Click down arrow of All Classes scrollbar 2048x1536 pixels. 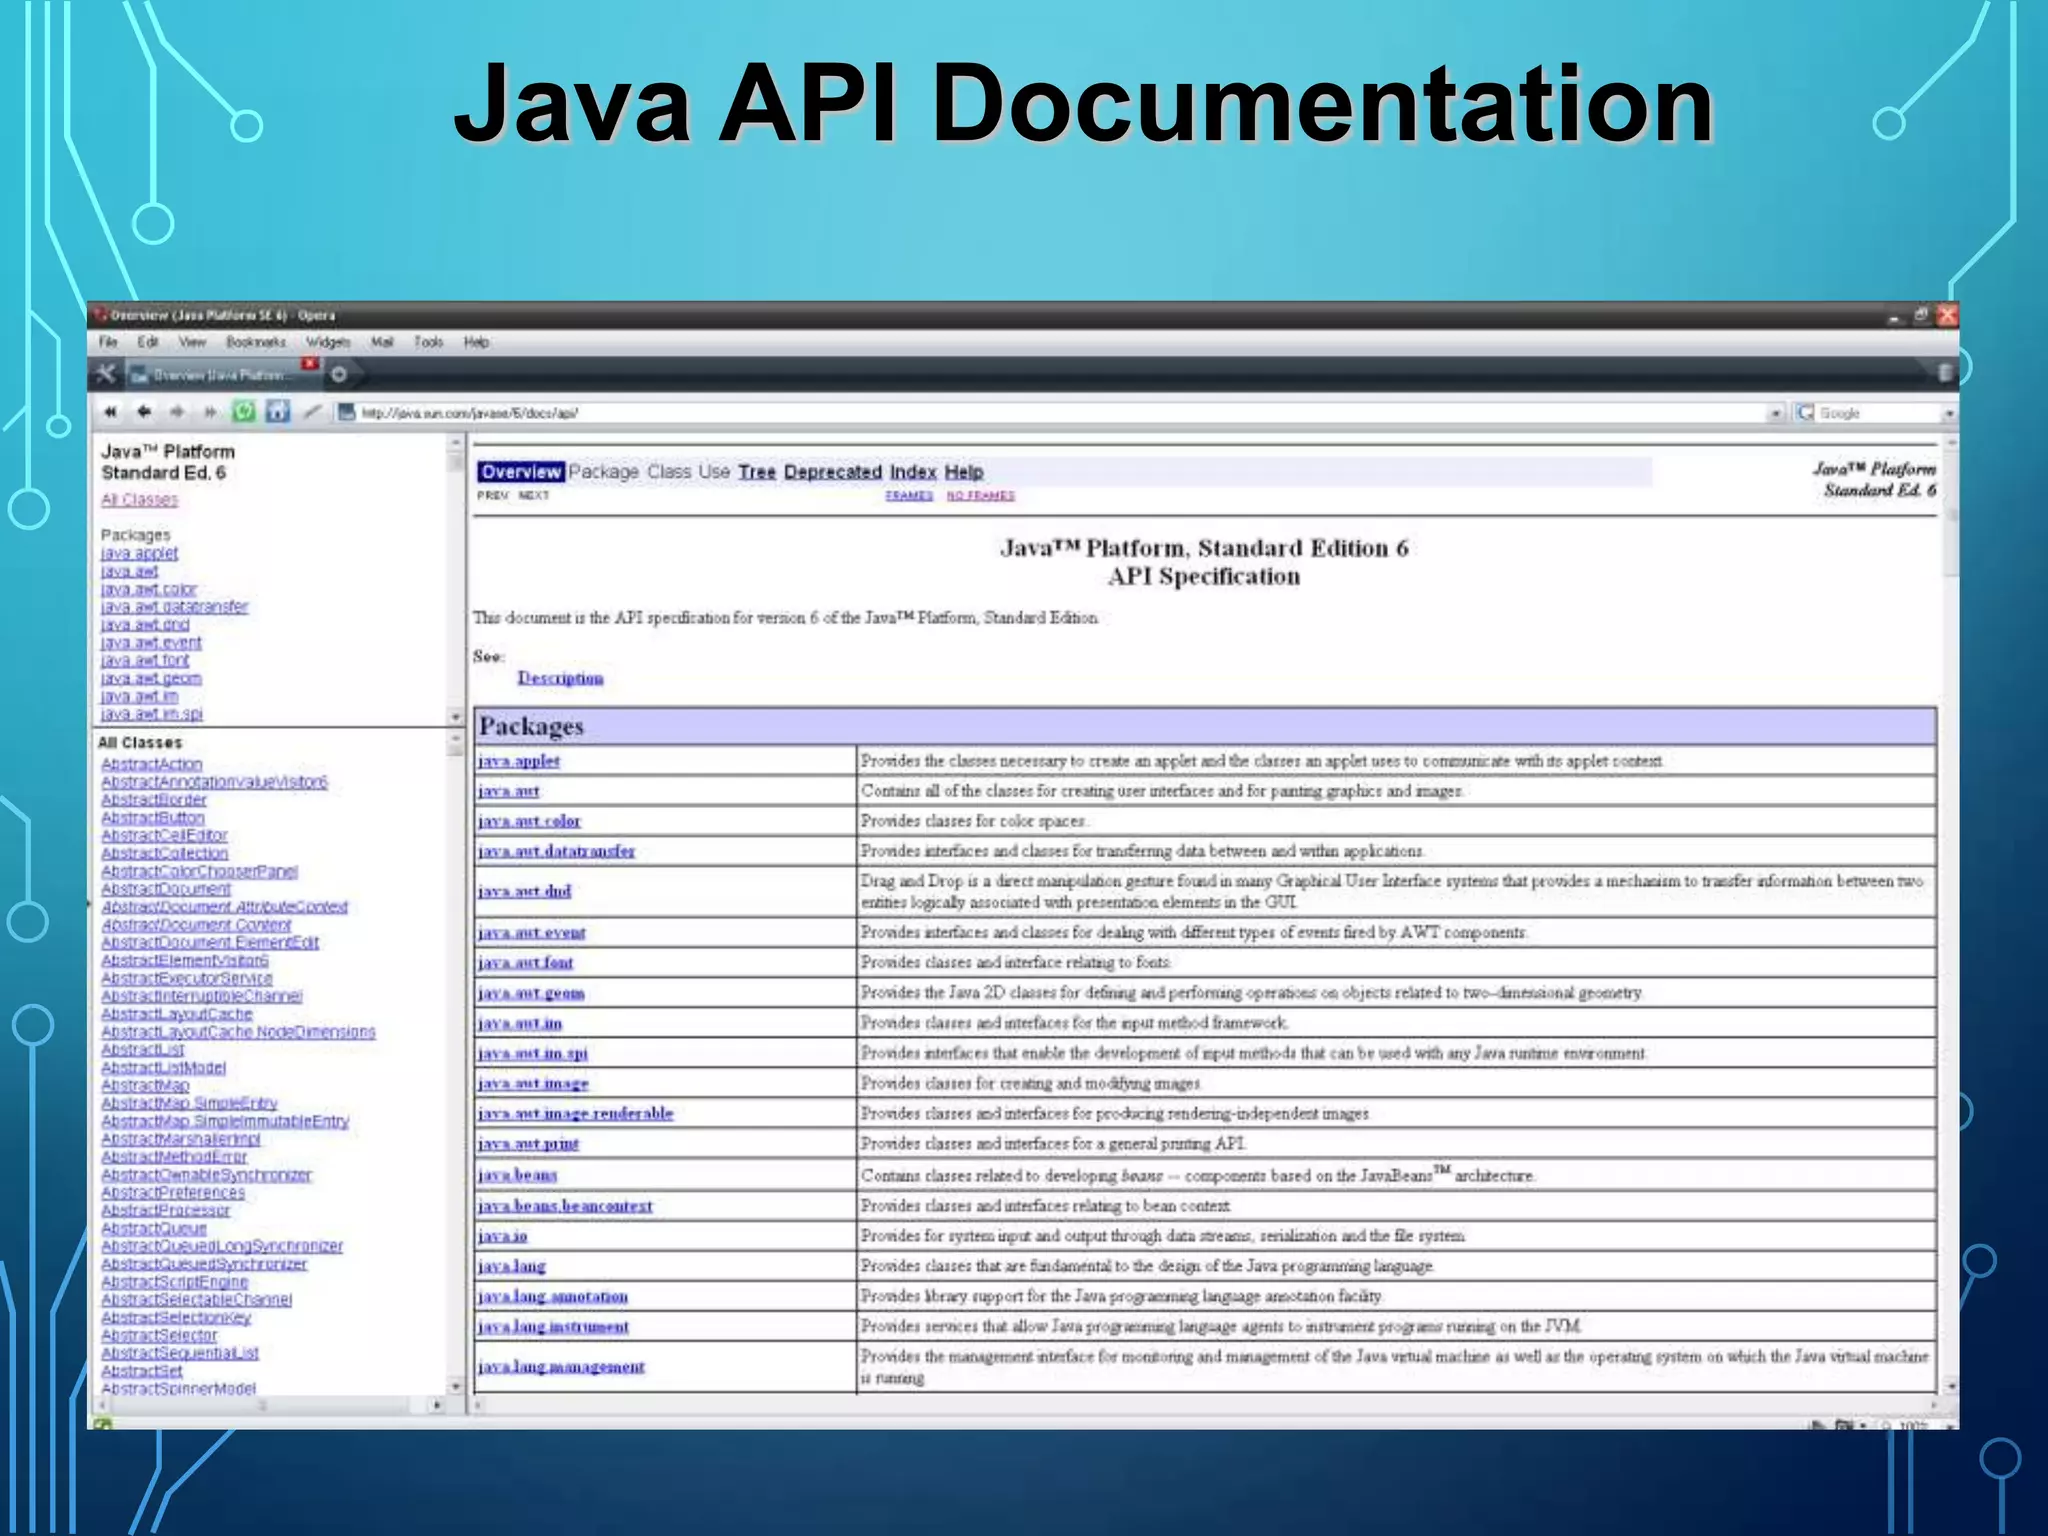click(x=456, y=1387)
